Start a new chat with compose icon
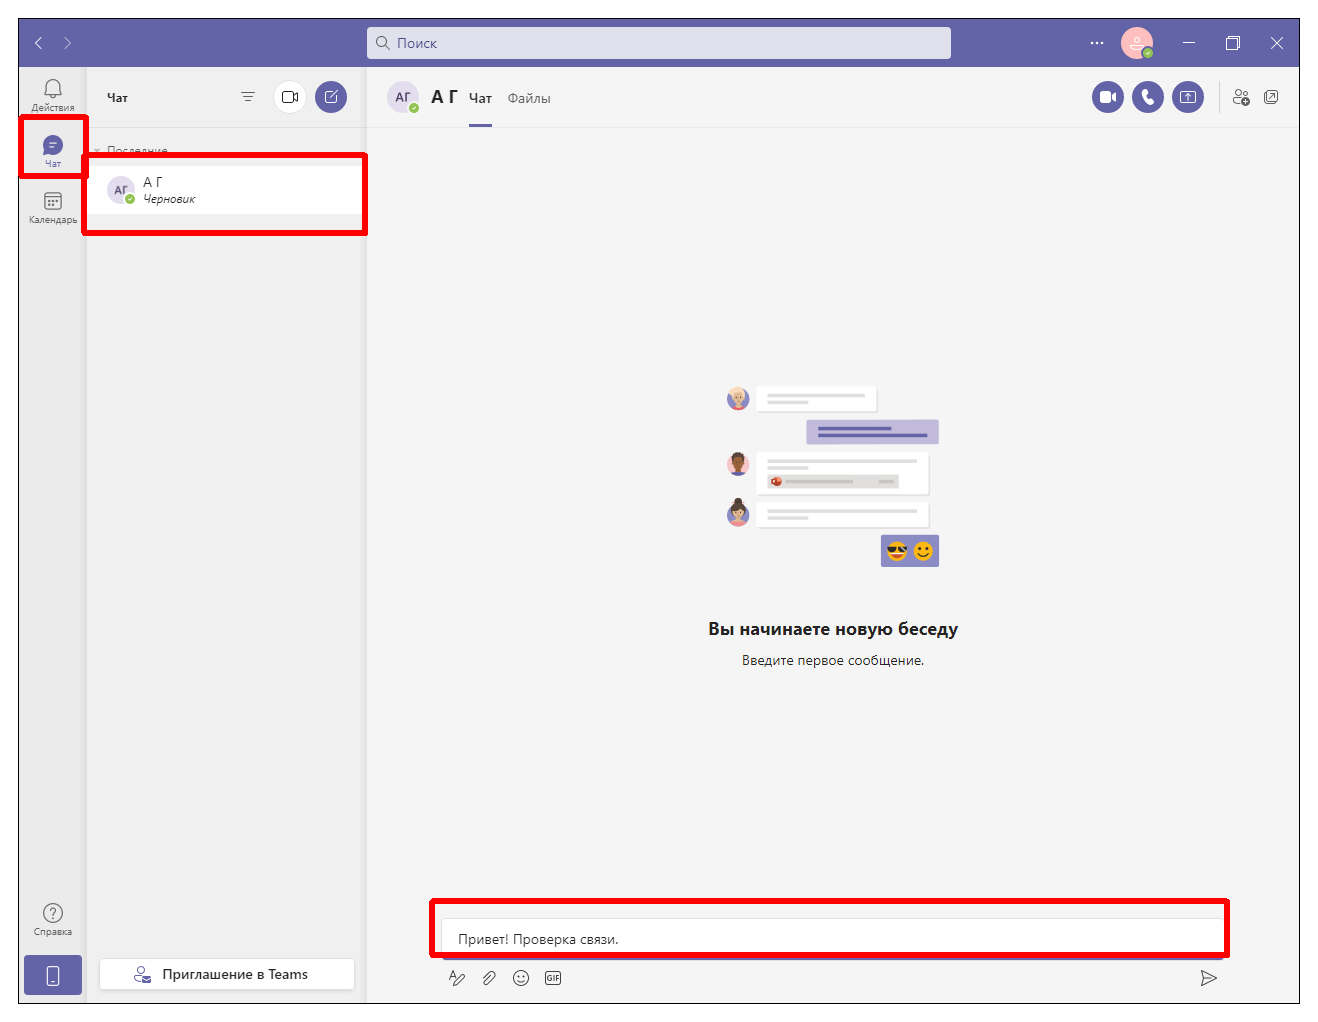The height and width of the screenshot is (1022, 1318). [331, 97]
